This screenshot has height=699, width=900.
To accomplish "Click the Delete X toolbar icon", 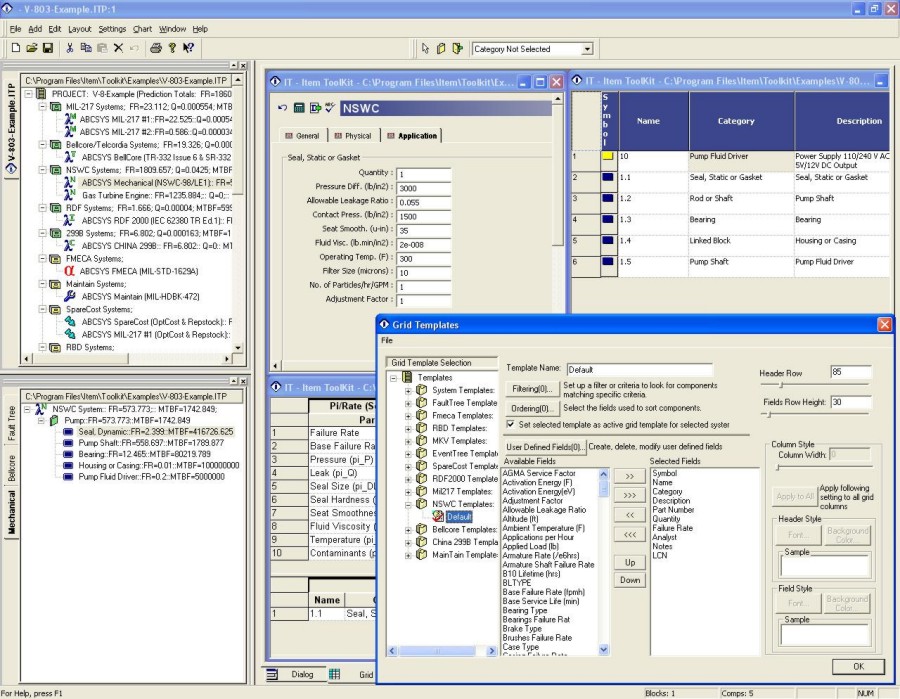I will [x=118, y=48].
